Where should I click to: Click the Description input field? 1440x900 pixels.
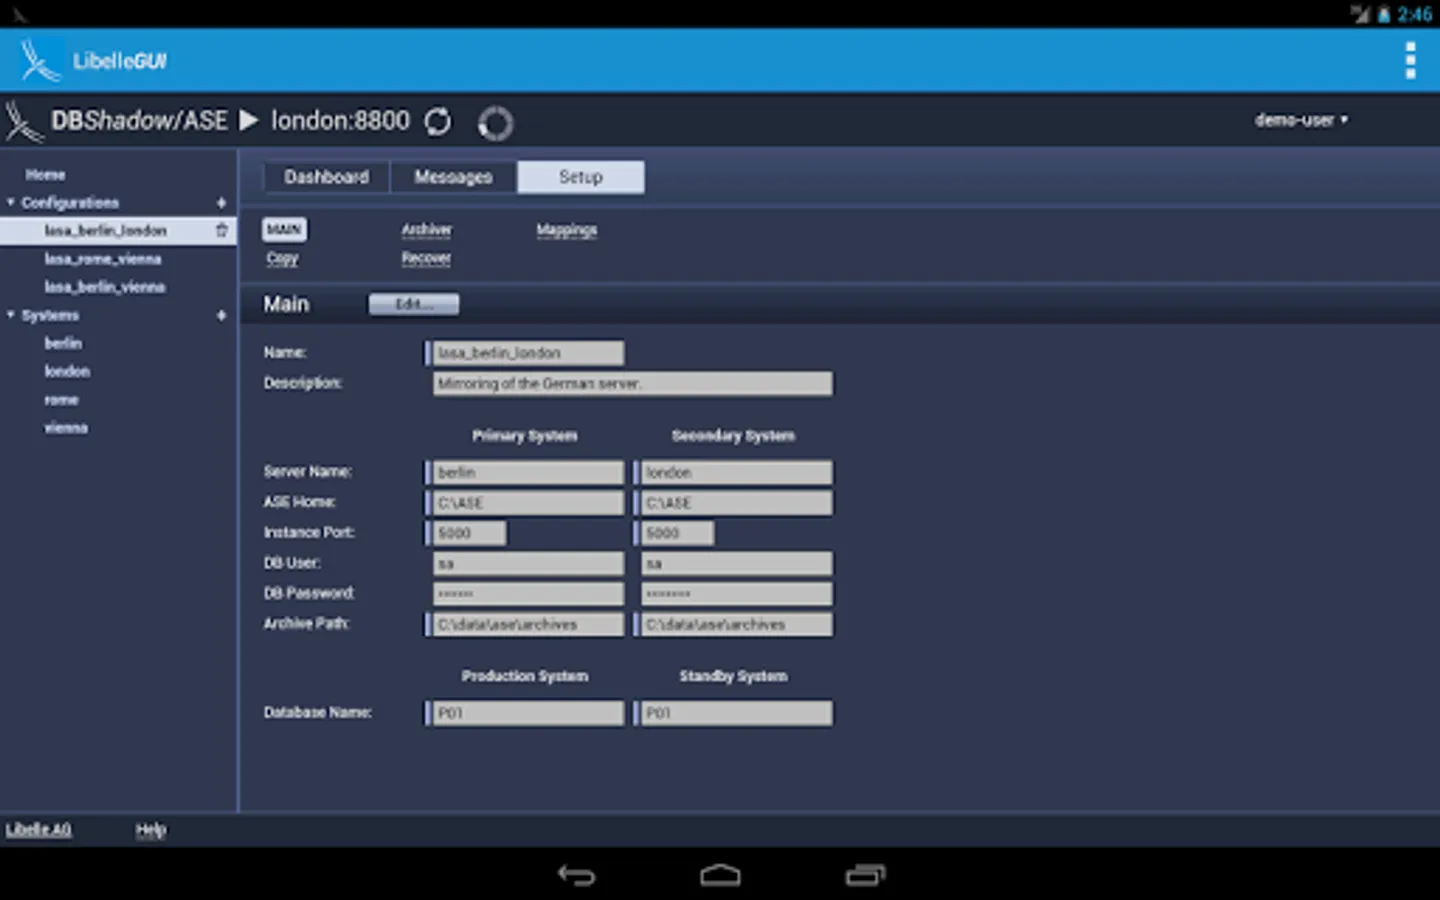[632, 384]
